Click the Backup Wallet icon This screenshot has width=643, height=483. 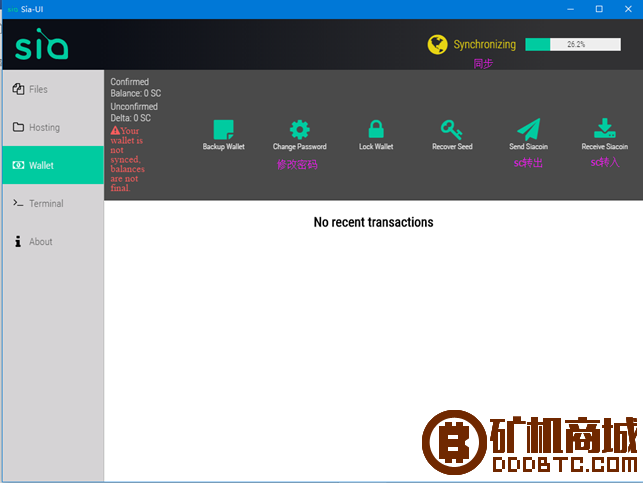[x=223, y=130]
